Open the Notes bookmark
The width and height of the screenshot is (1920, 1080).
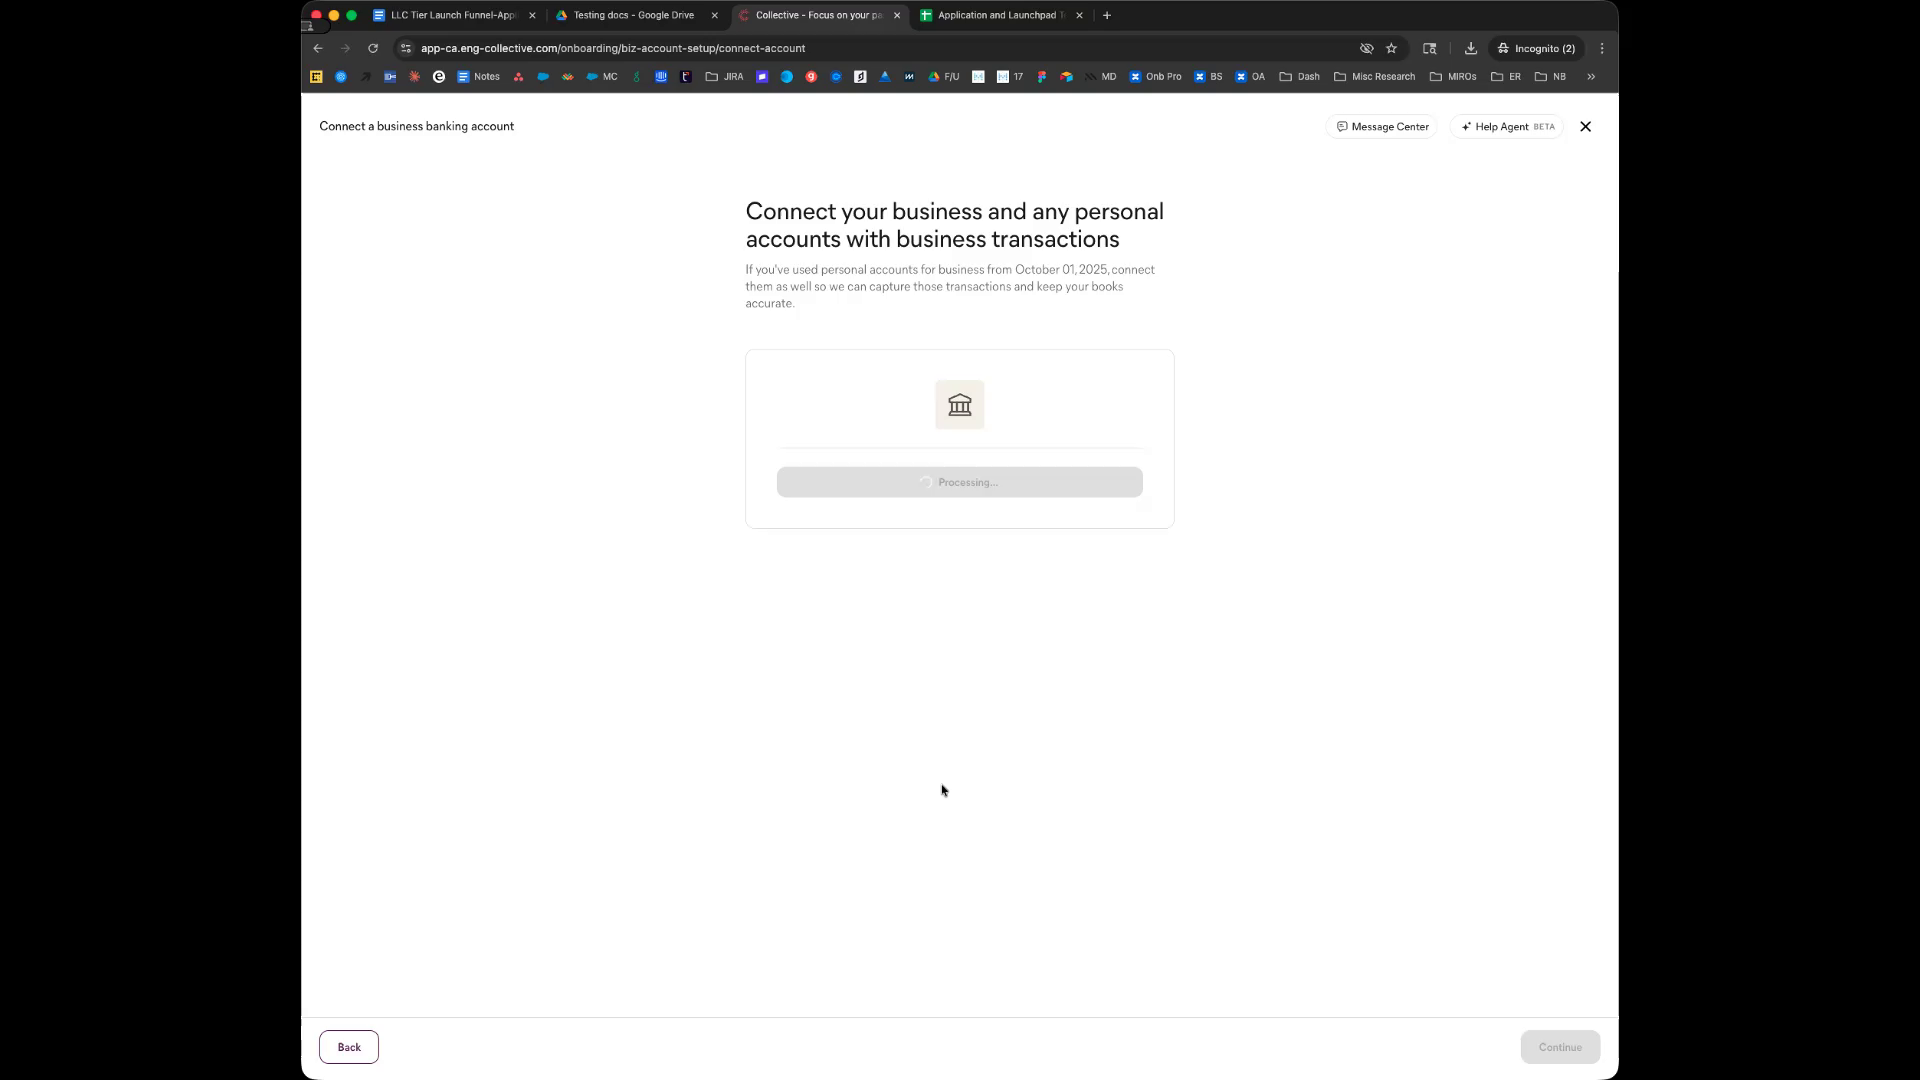(x=478, y=76)
